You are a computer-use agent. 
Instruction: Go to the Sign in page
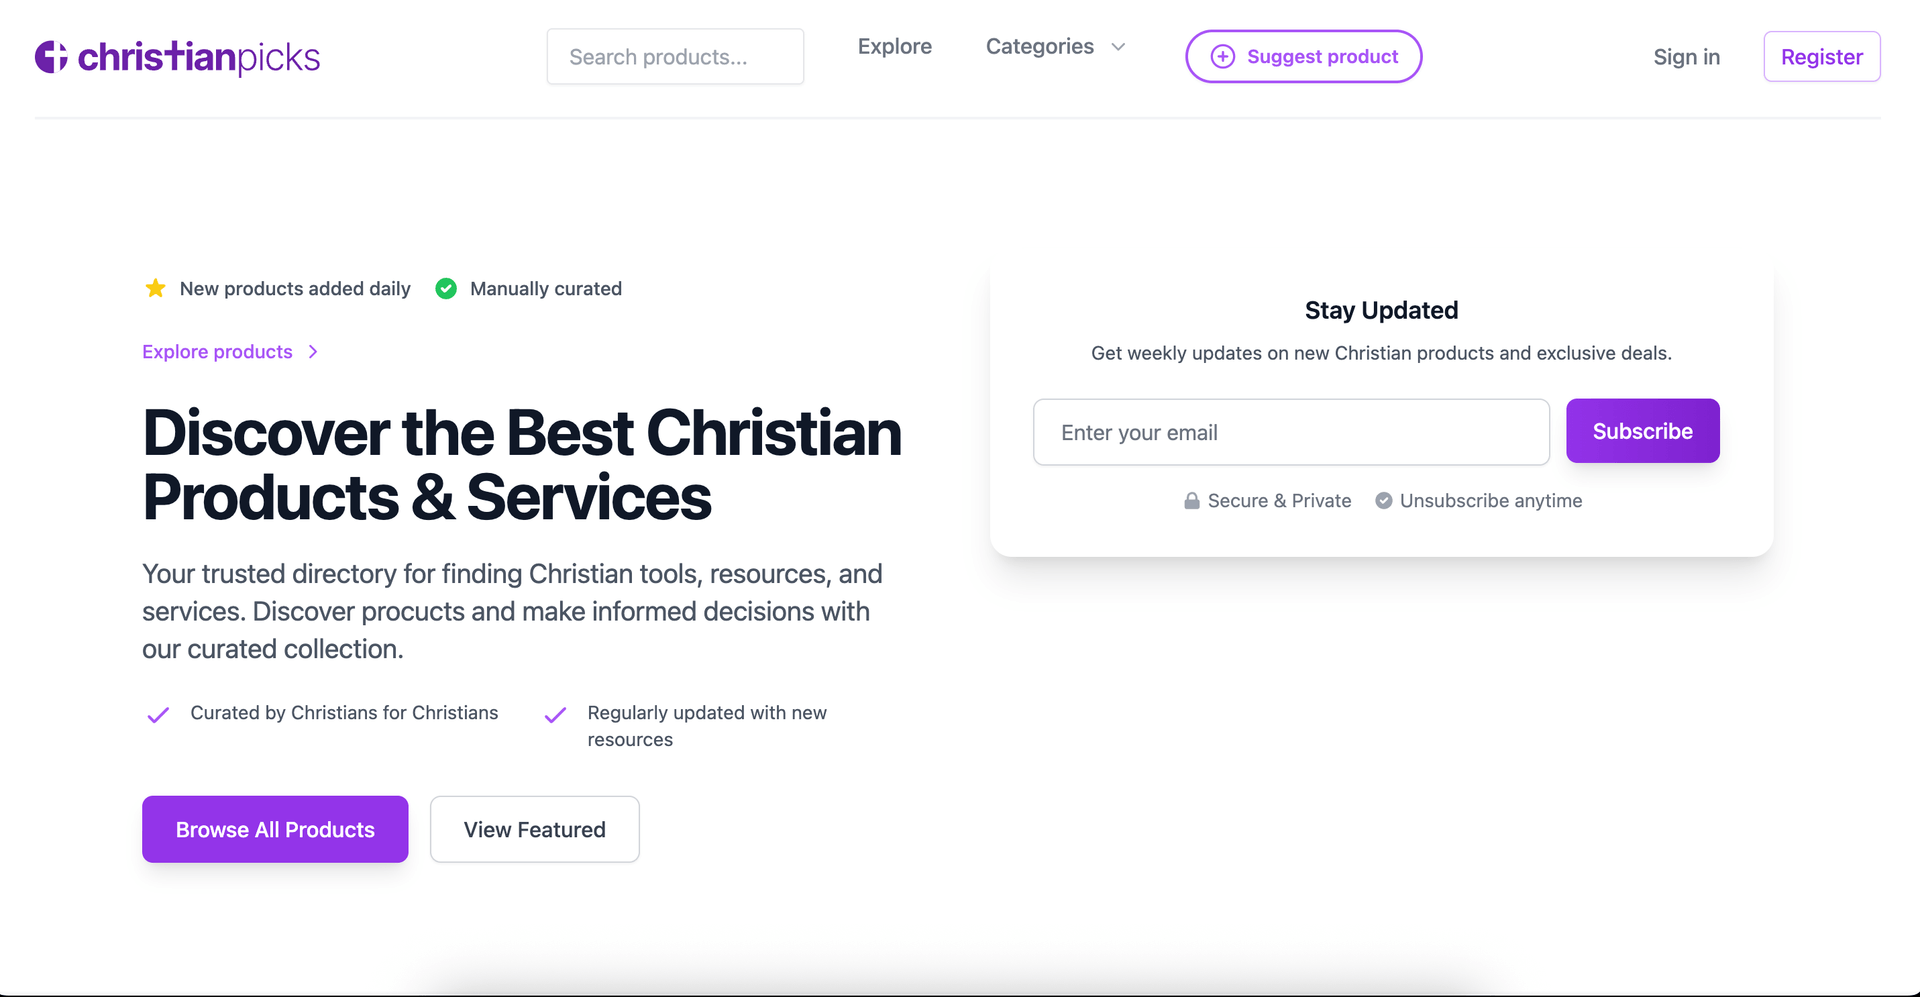[x=1686, y=57]
